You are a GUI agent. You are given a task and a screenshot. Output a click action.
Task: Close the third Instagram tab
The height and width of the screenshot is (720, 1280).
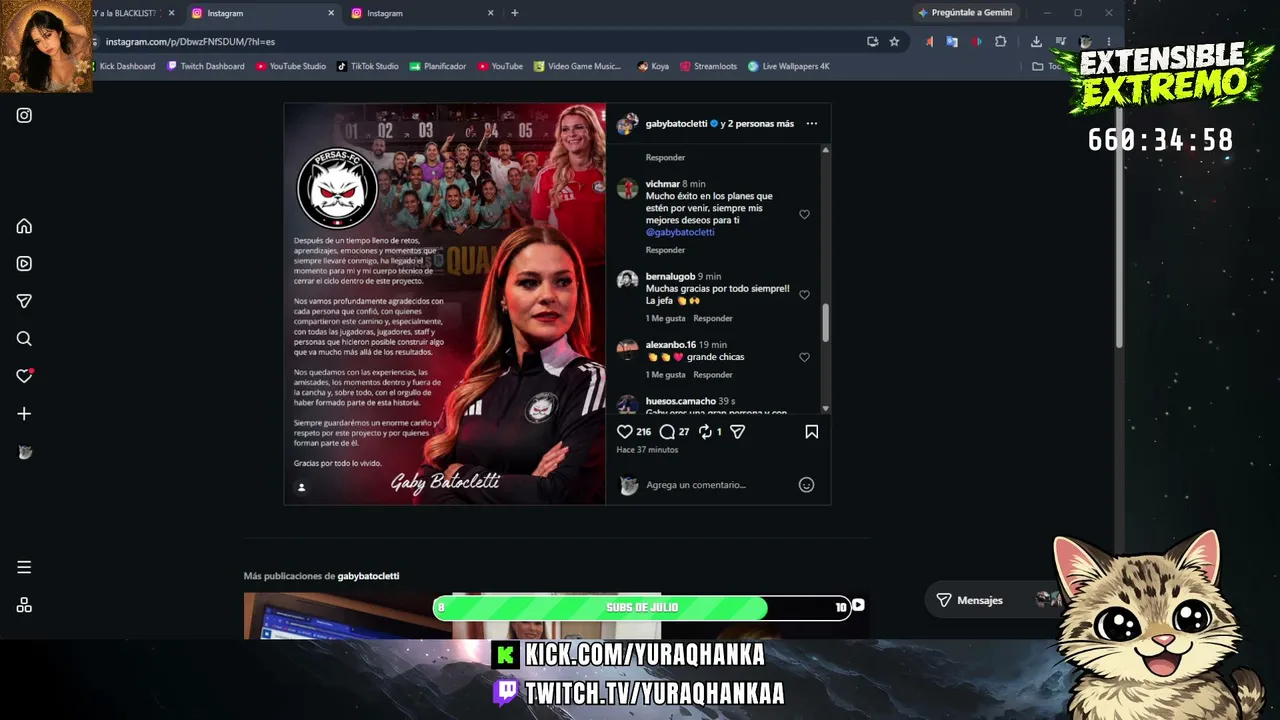pos(491,13)
